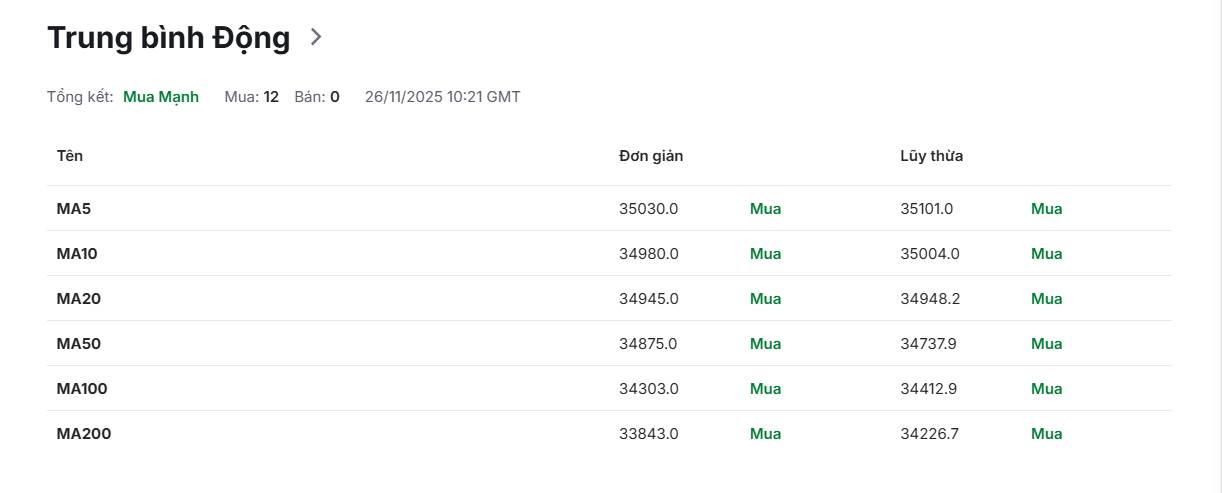1222x493 pixels.
Task: Click the MA10 row label
Action: pyautogui.click(x=77, y=254)
